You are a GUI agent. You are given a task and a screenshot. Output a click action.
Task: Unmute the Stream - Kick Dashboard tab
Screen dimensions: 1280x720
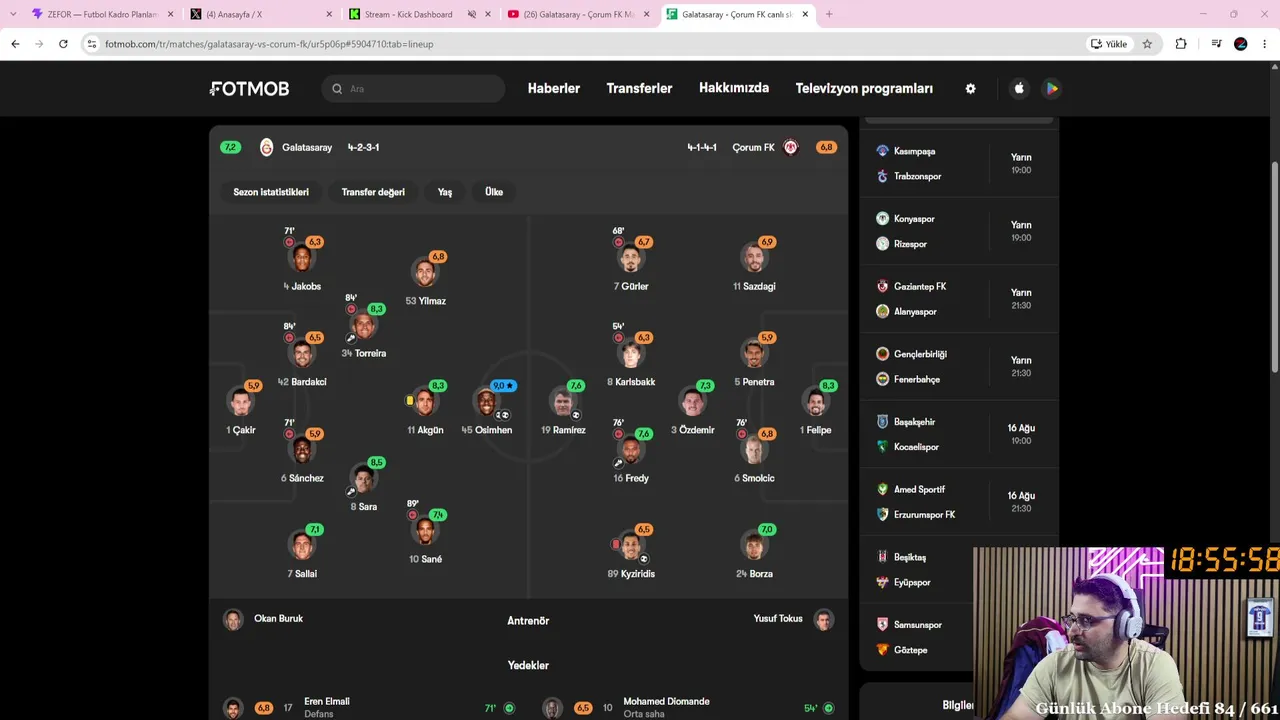tap(472, 15)
